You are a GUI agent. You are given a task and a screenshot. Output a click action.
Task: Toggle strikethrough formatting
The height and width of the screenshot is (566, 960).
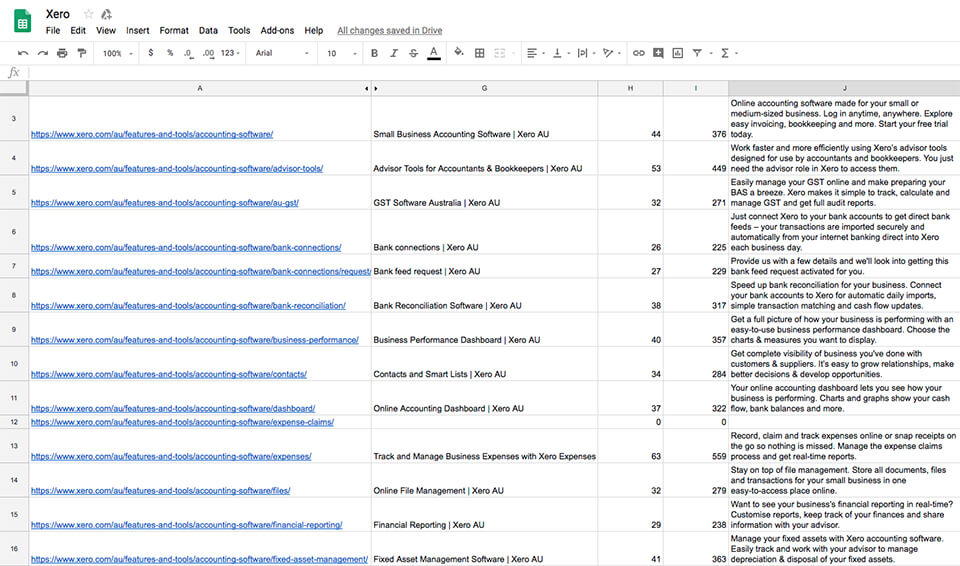(414, 53)
